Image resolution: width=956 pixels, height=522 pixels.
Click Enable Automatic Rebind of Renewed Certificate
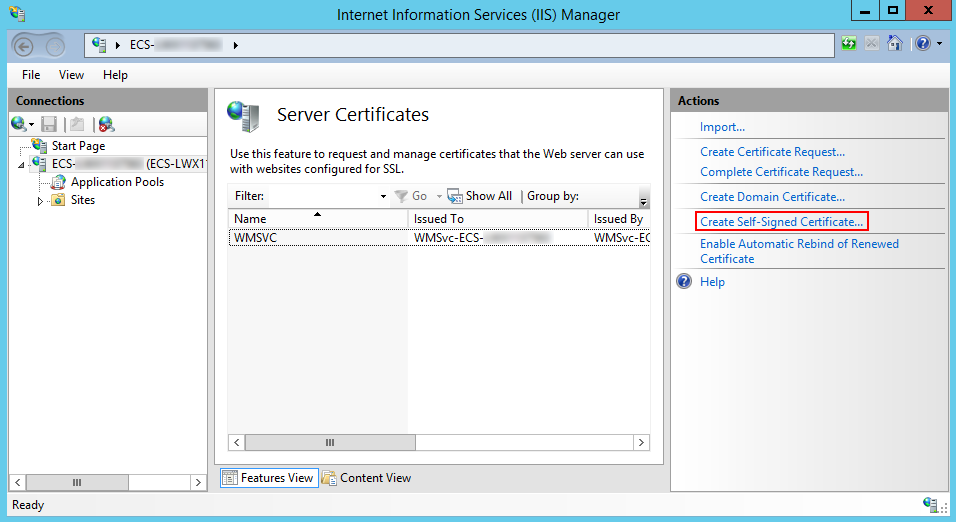799,251
